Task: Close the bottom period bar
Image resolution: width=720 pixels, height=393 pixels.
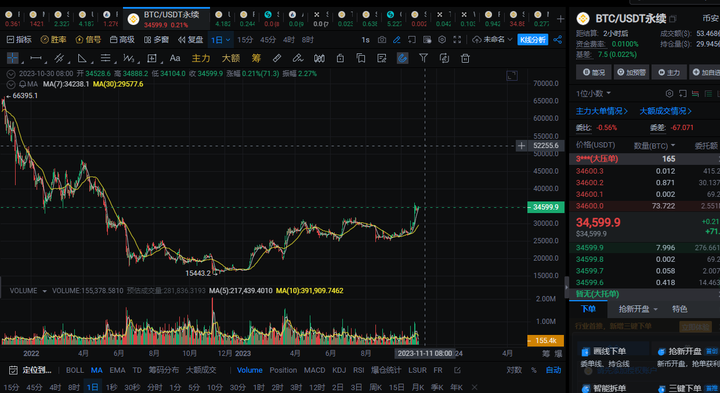Action: (474, 387)
